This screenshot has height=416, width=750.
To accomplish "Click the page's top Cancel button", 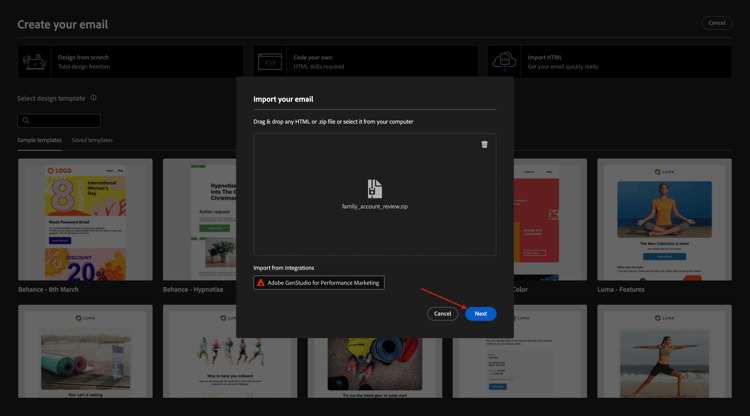I will pyautogui.click(x=717, y=23).
